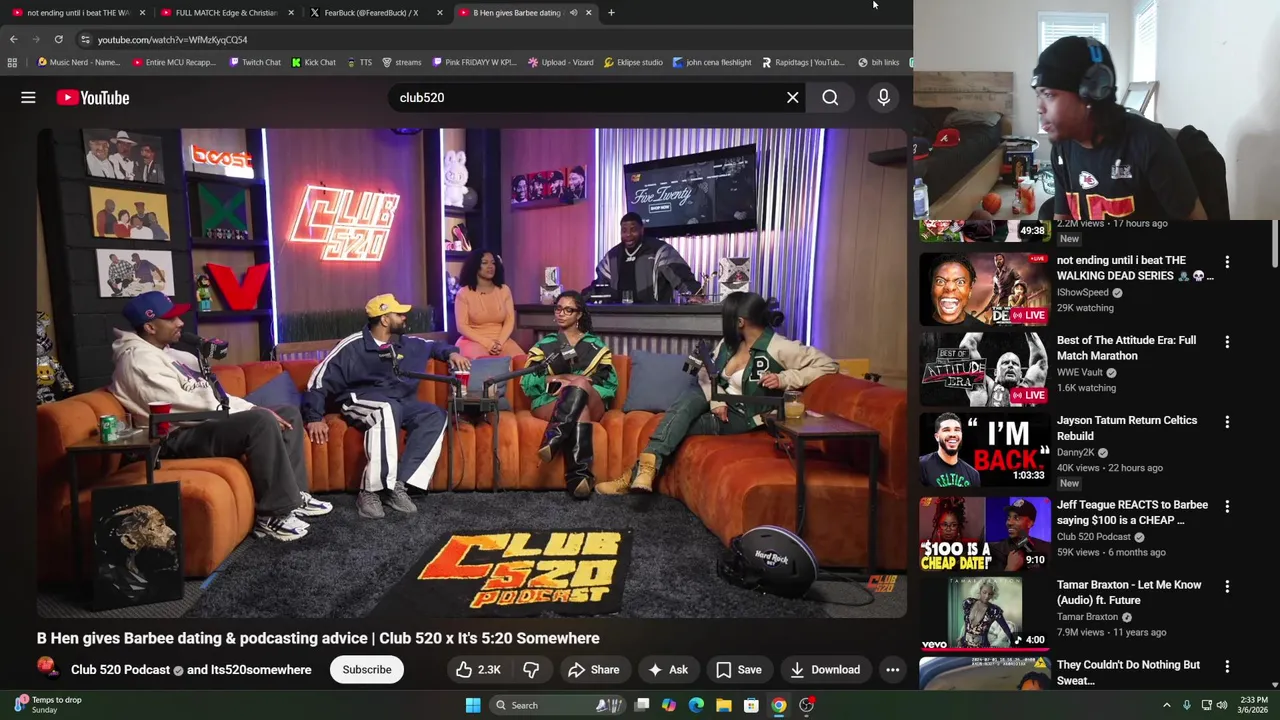Click the Club 520 video player

click(x=472, y=373)
